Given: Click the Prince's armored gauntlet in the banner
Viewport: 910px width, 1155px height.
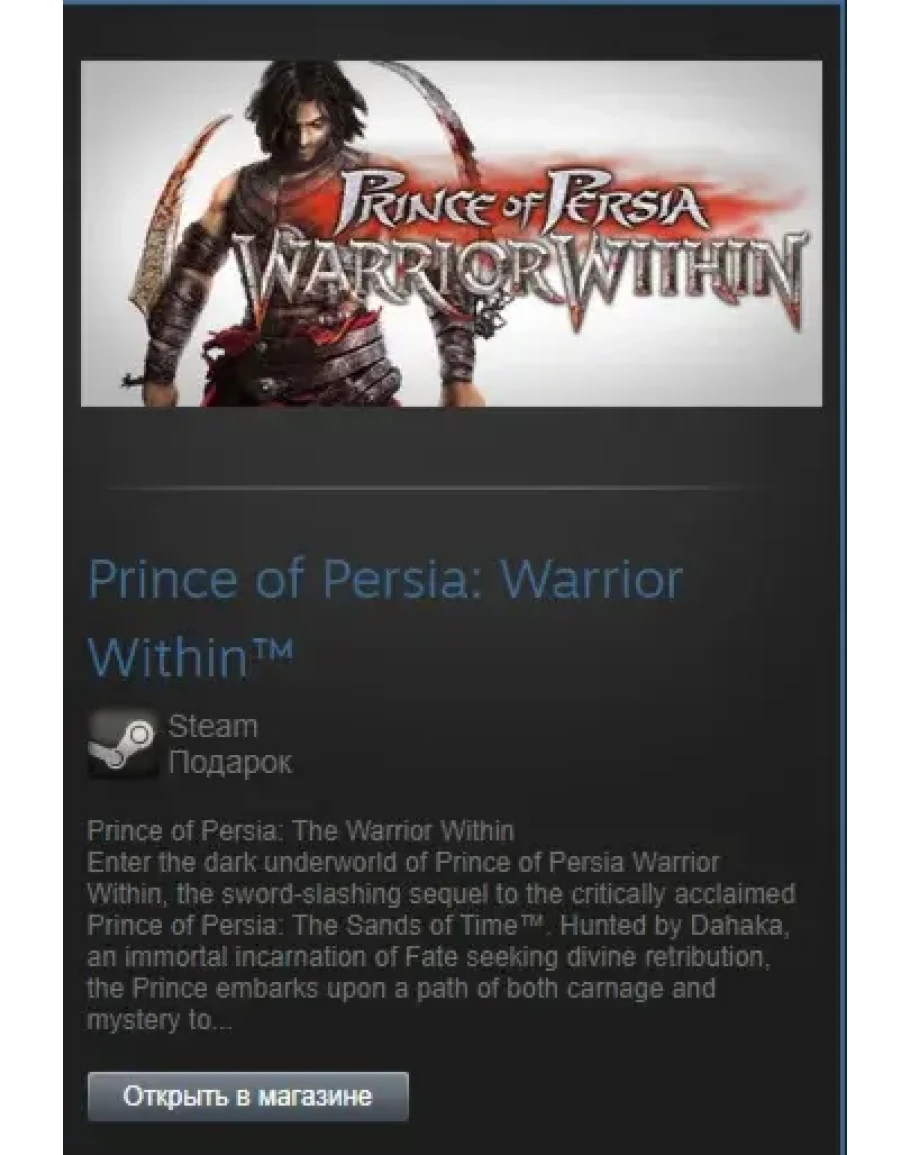Looking at the screenshot, I should [177, 309].
